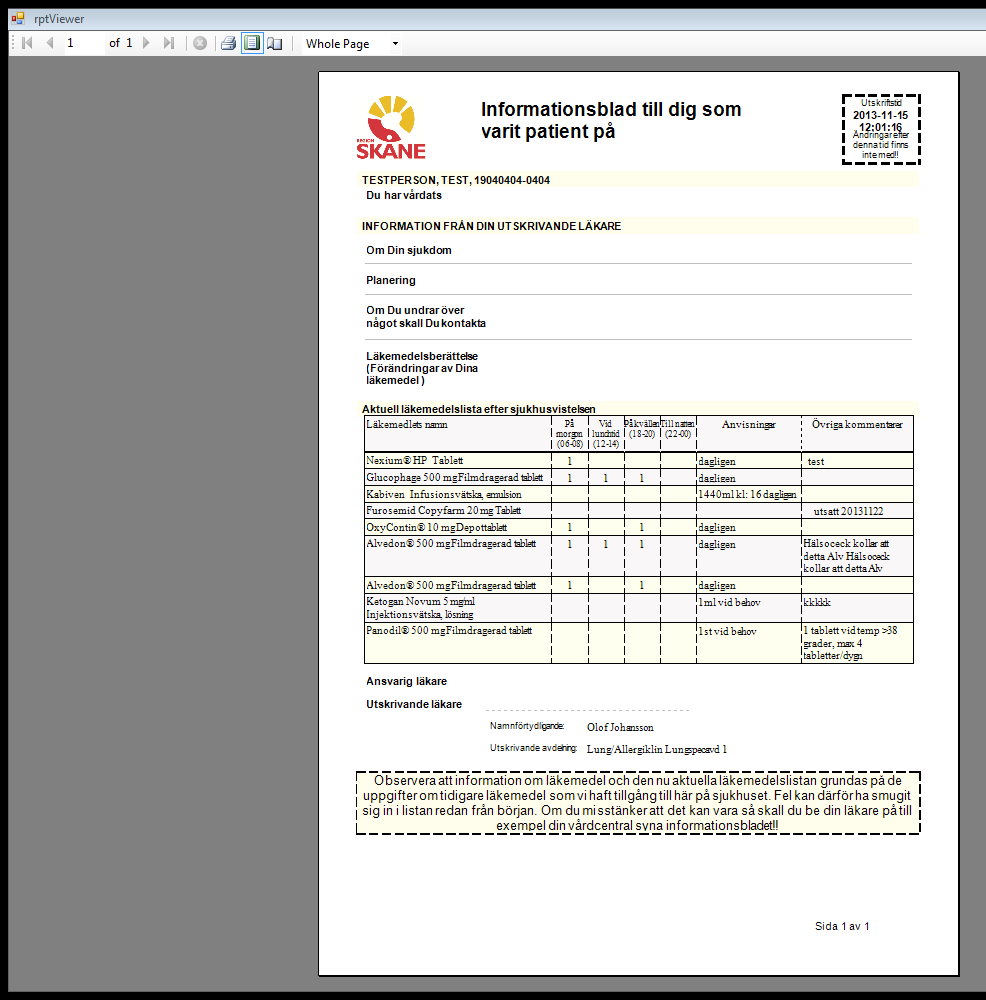This screenshot has height=1000, width=986.
Task: Click patient line 'TESTPERSON, TEST, 19040404-0404'
Action: (456, 180)
